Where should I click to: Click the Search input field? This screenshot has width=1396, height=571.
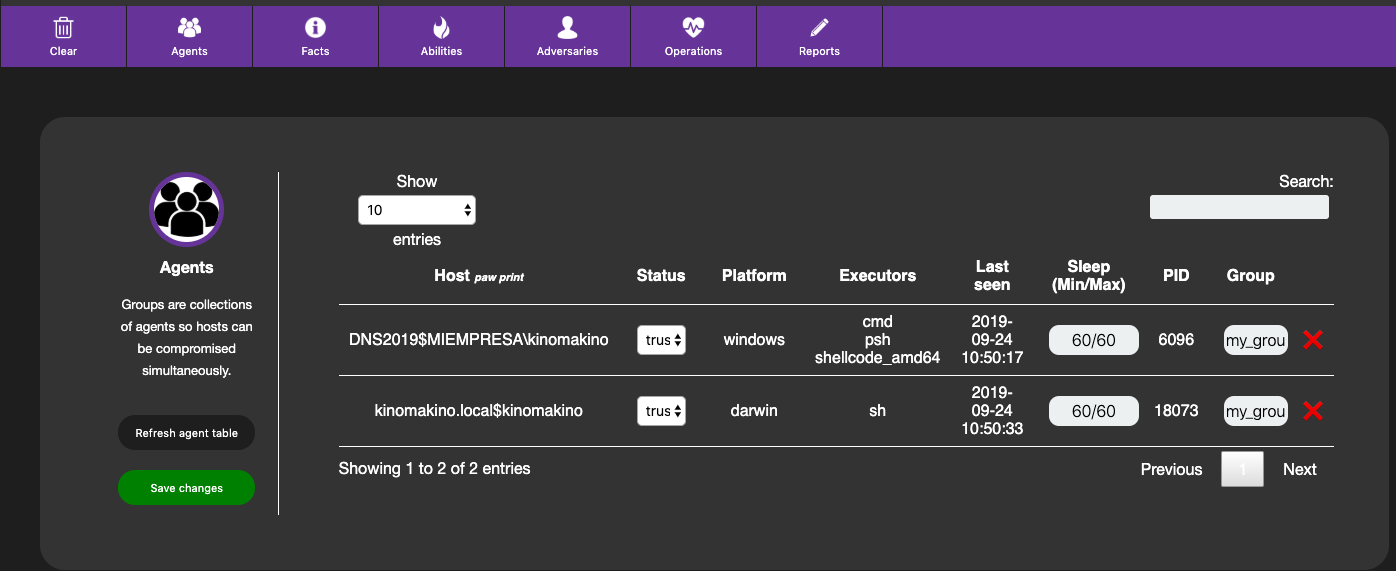(x=1239, y=207)
